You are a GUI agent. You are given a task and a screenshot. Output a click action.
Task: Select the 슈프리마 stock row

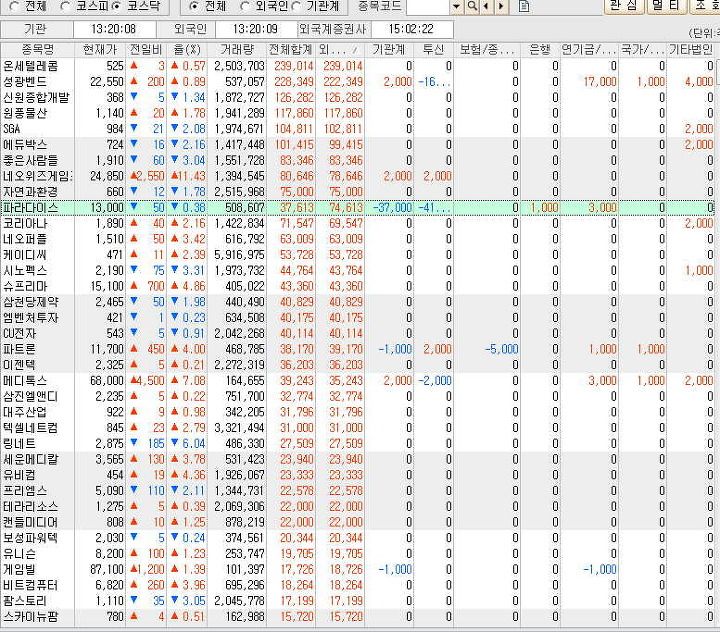point(358,286)
